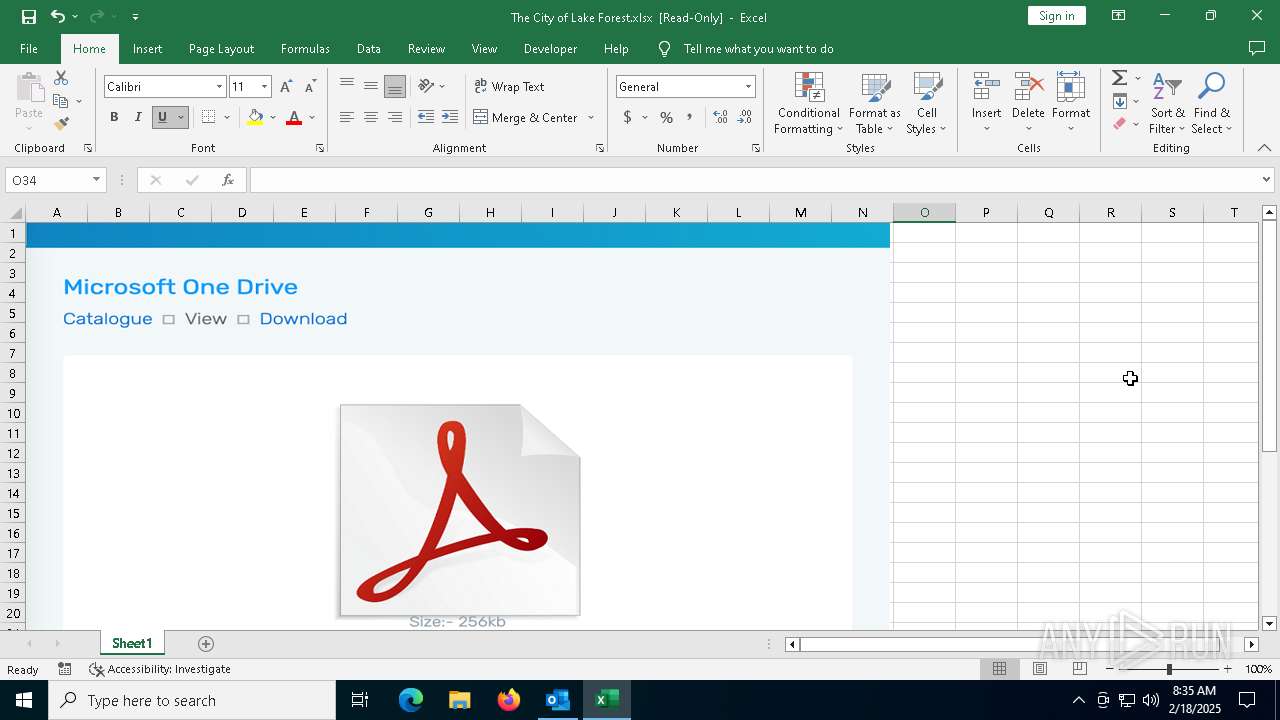The image size is (1280, 720).
Task: Toggle Bold formatting
Action: coord(114,117)
